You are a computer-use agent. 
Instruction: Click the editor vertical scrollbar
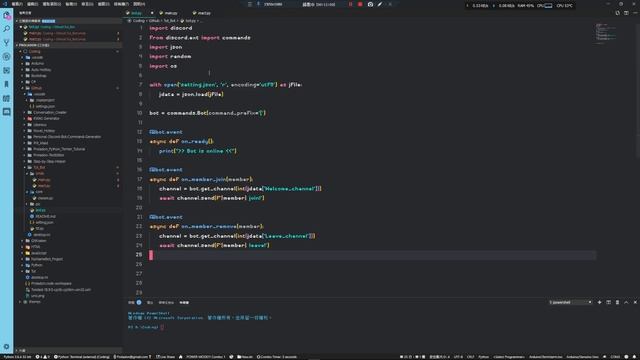pyautogui.click(x=638, y=90)
